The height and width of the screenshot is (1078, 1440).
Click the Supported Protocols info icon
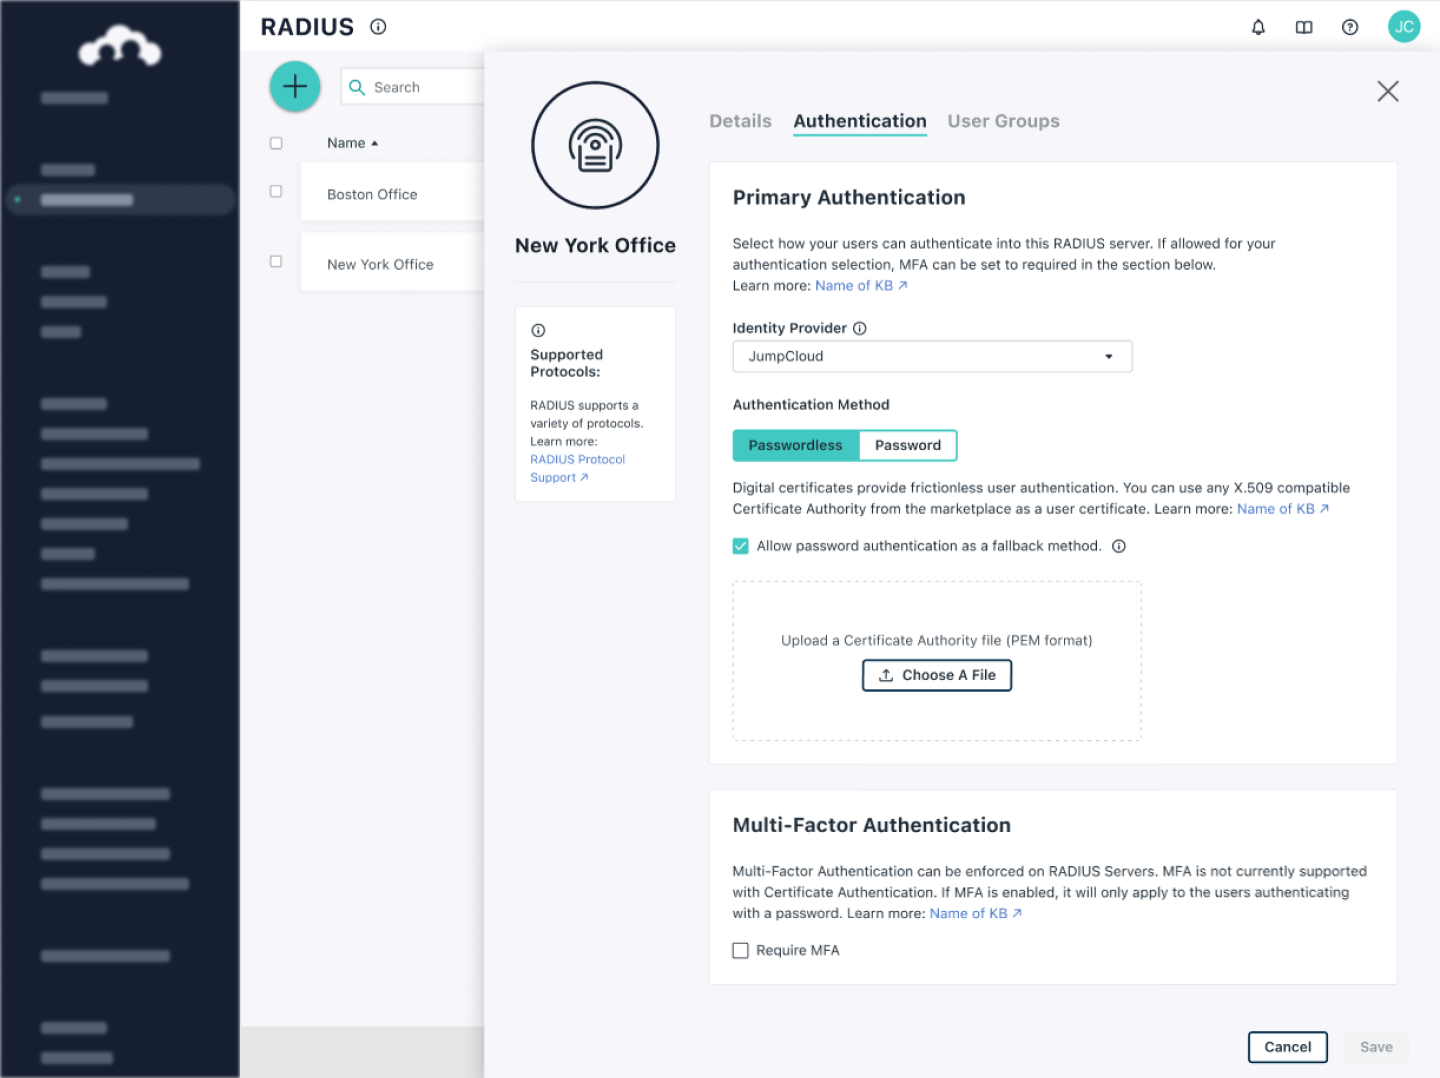538,330
